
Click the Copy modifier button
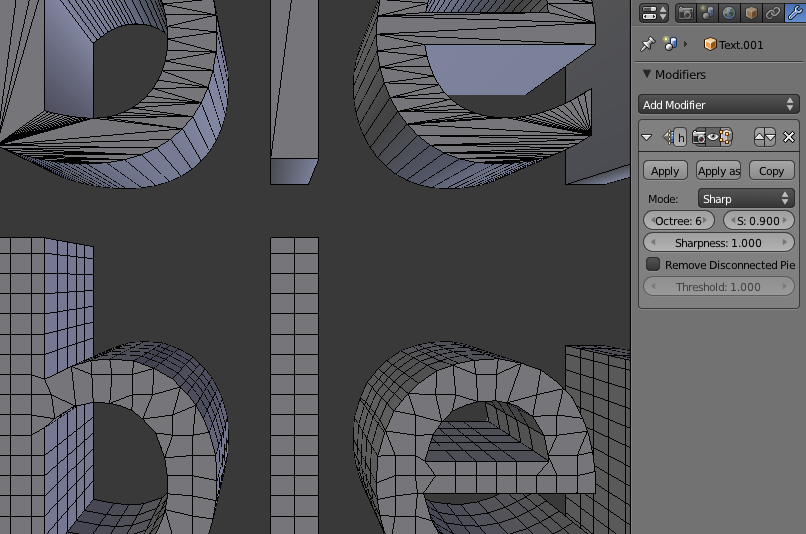[772, 171]
